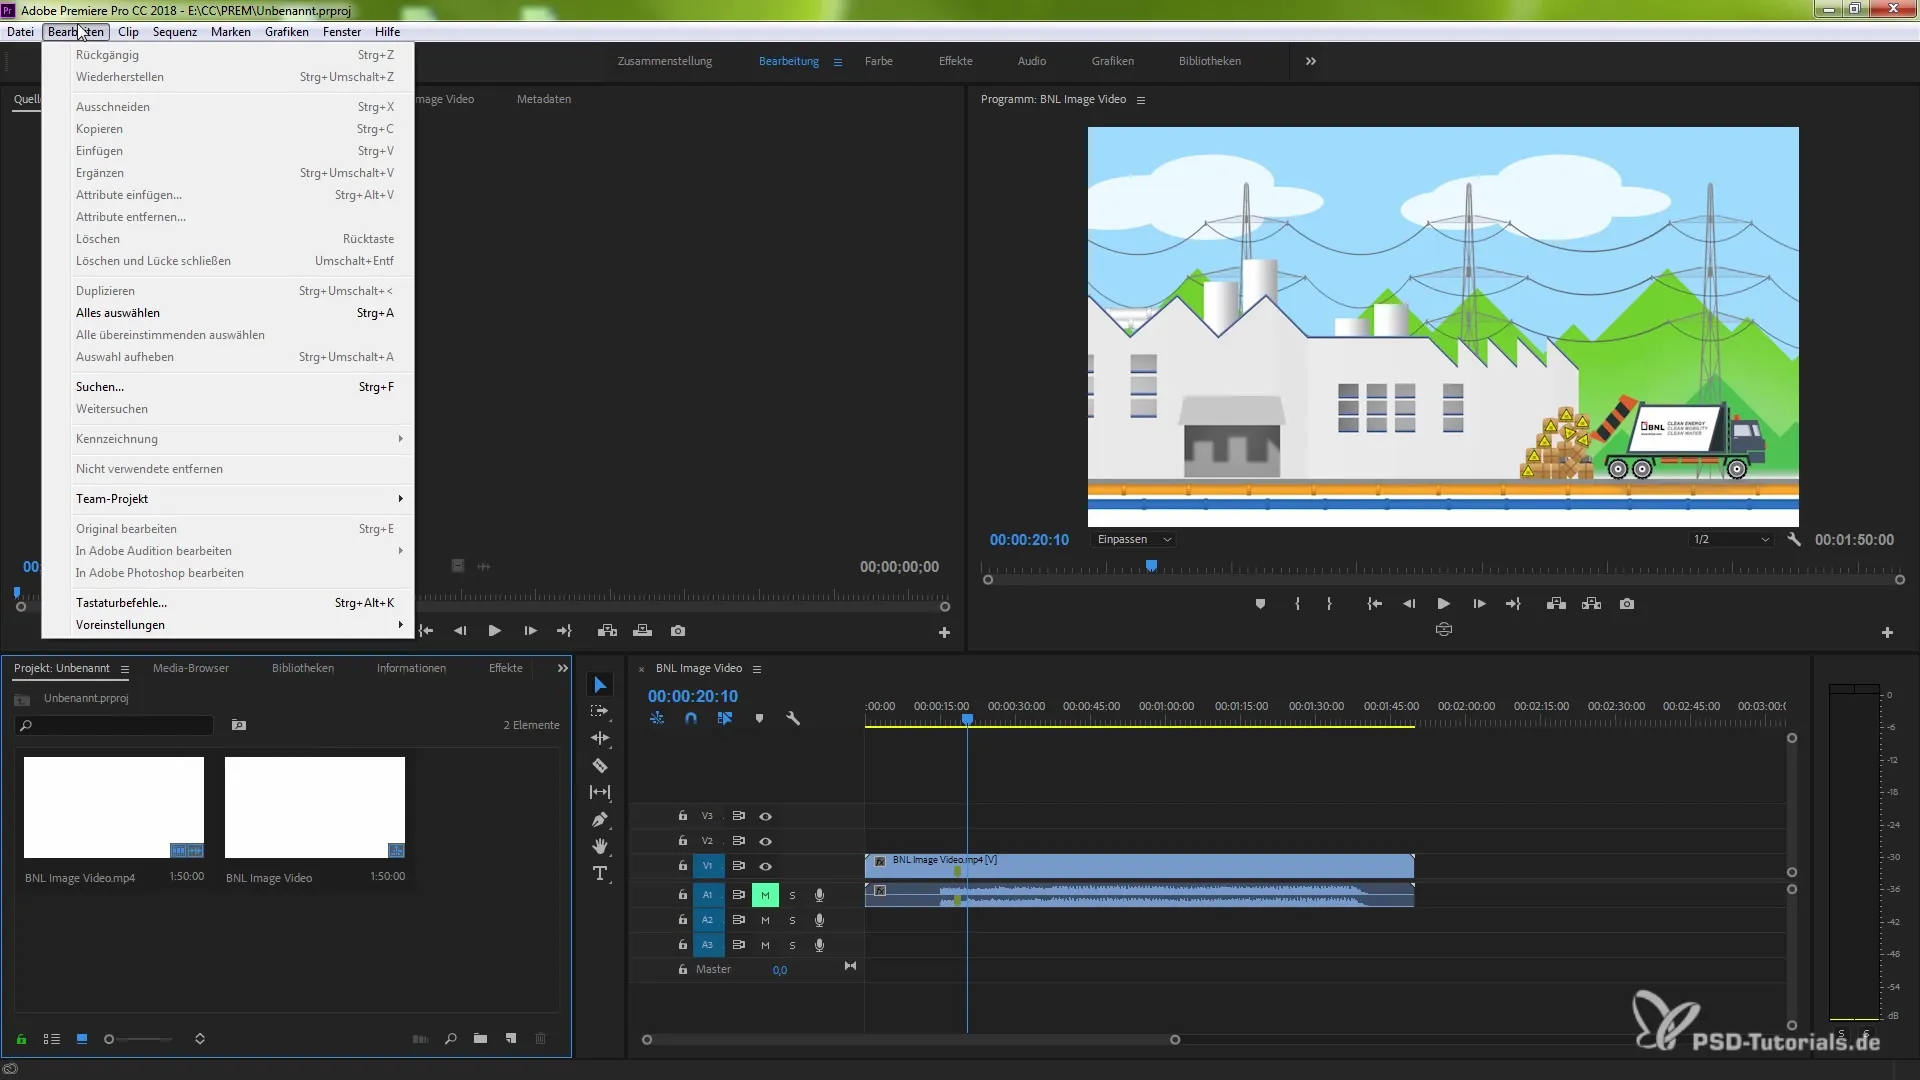Select the Track Select Forward tool
This screenshot has width=1920, height=1080.
(600, 711)
